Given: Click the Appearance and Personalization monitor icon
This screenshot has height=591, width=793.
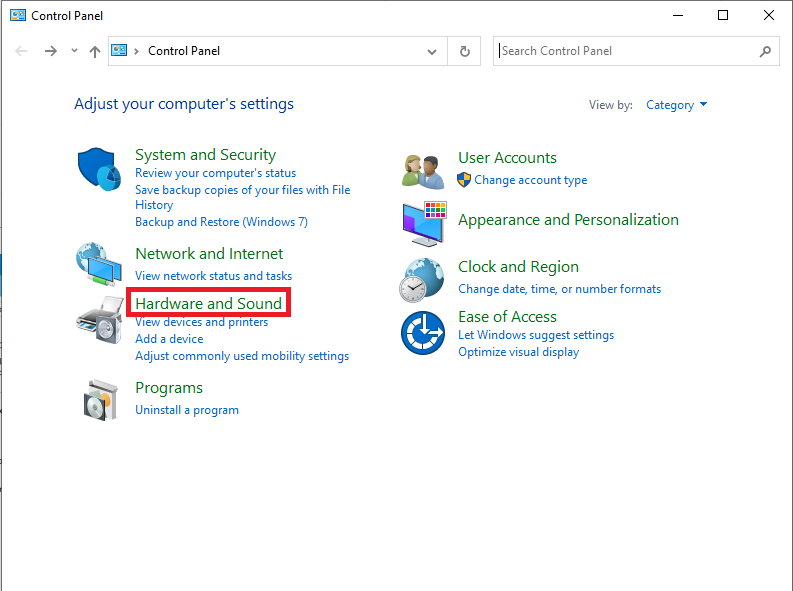Looking at the screenshot, I should coord(424,223).
